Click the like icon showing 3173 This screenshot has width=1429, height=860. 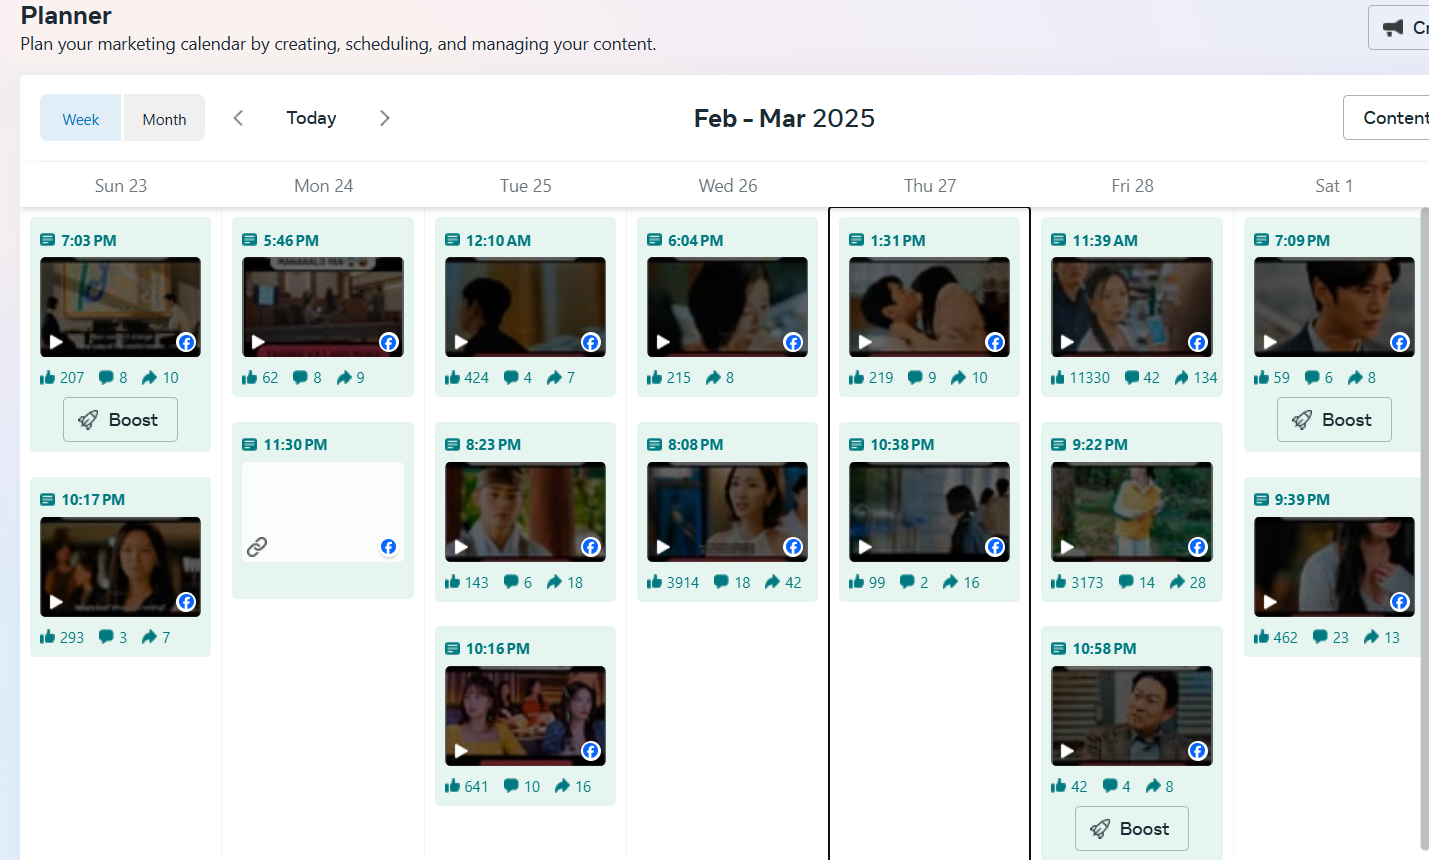[1059, 582]
